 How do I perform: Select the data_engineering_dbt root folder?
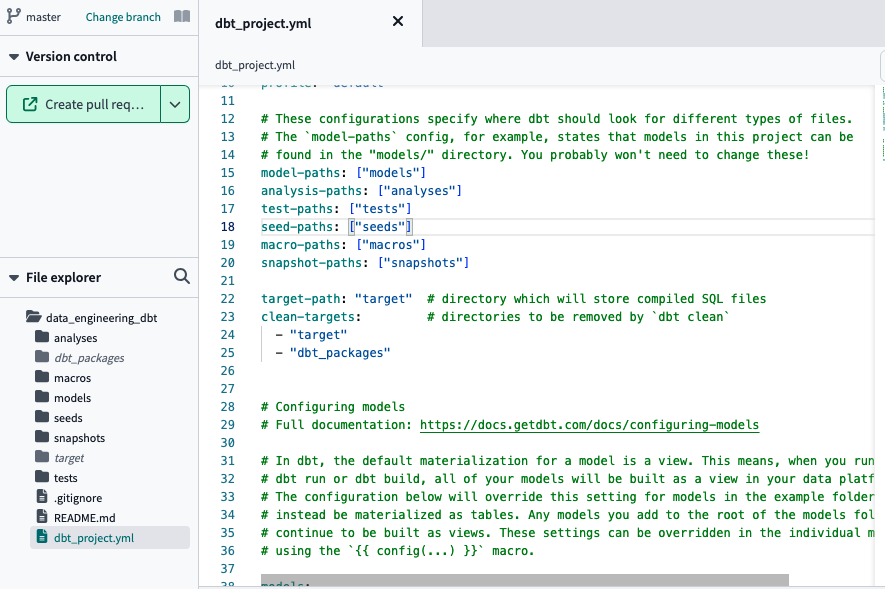coord(102,318)
